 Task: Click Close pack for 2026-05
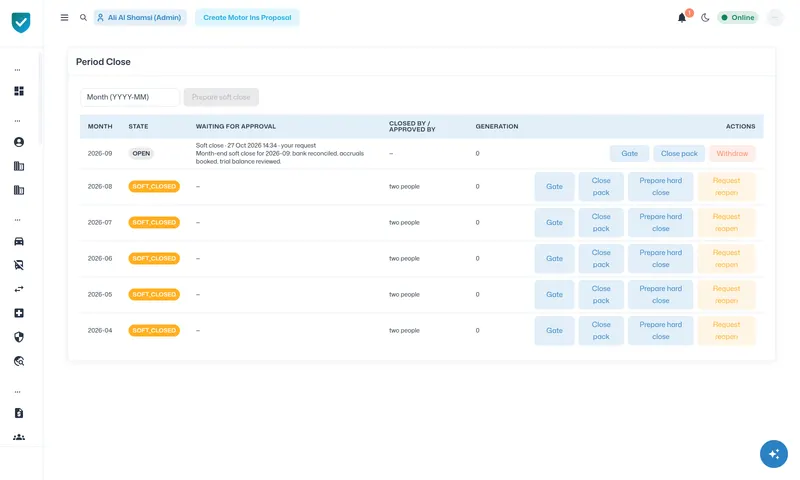coord(601,294)
